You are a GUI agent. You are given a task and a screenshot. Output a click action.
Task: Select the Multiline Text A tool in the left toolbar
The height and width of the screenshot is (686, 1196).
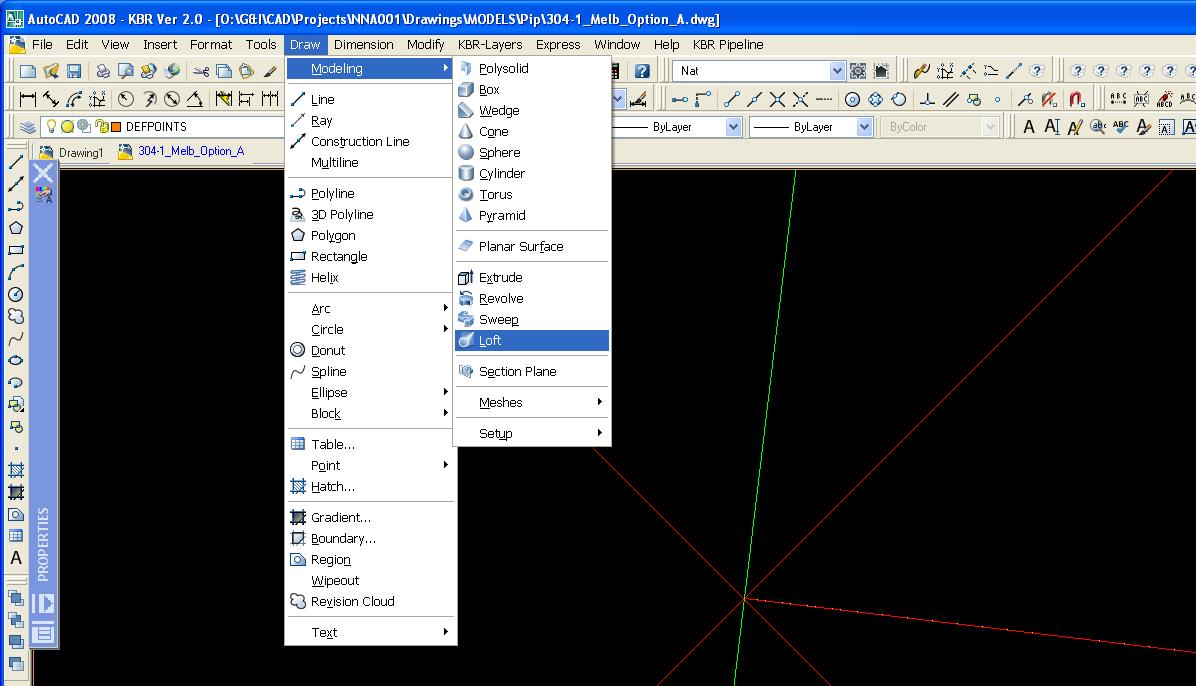pyautogui.click(x=15, y=558)
